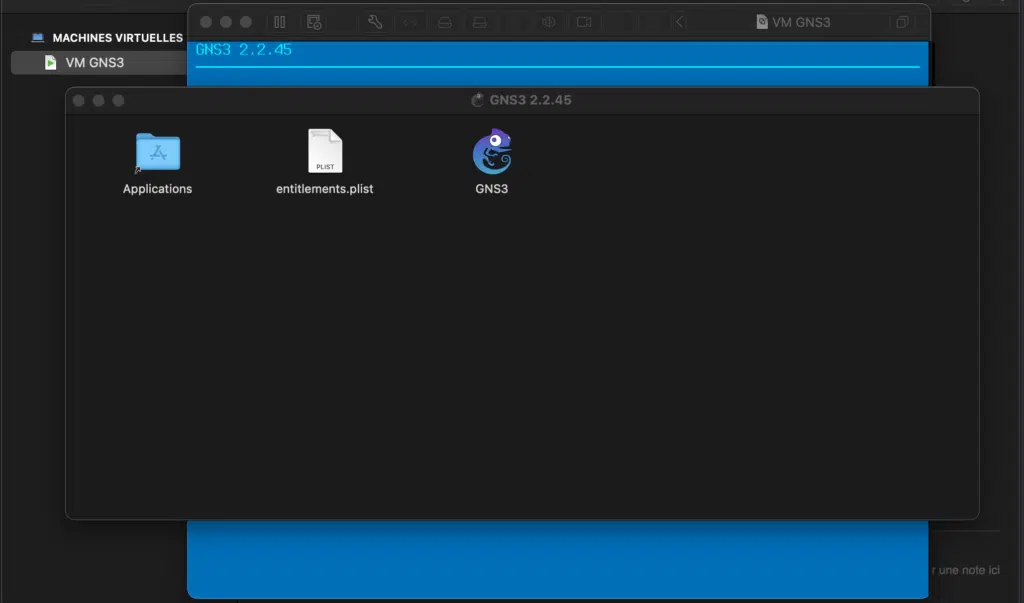This screenshot has width=1024, height=603.
Task: Minimize the GNS3 2.2.45 Finder window
Action: 98,101
